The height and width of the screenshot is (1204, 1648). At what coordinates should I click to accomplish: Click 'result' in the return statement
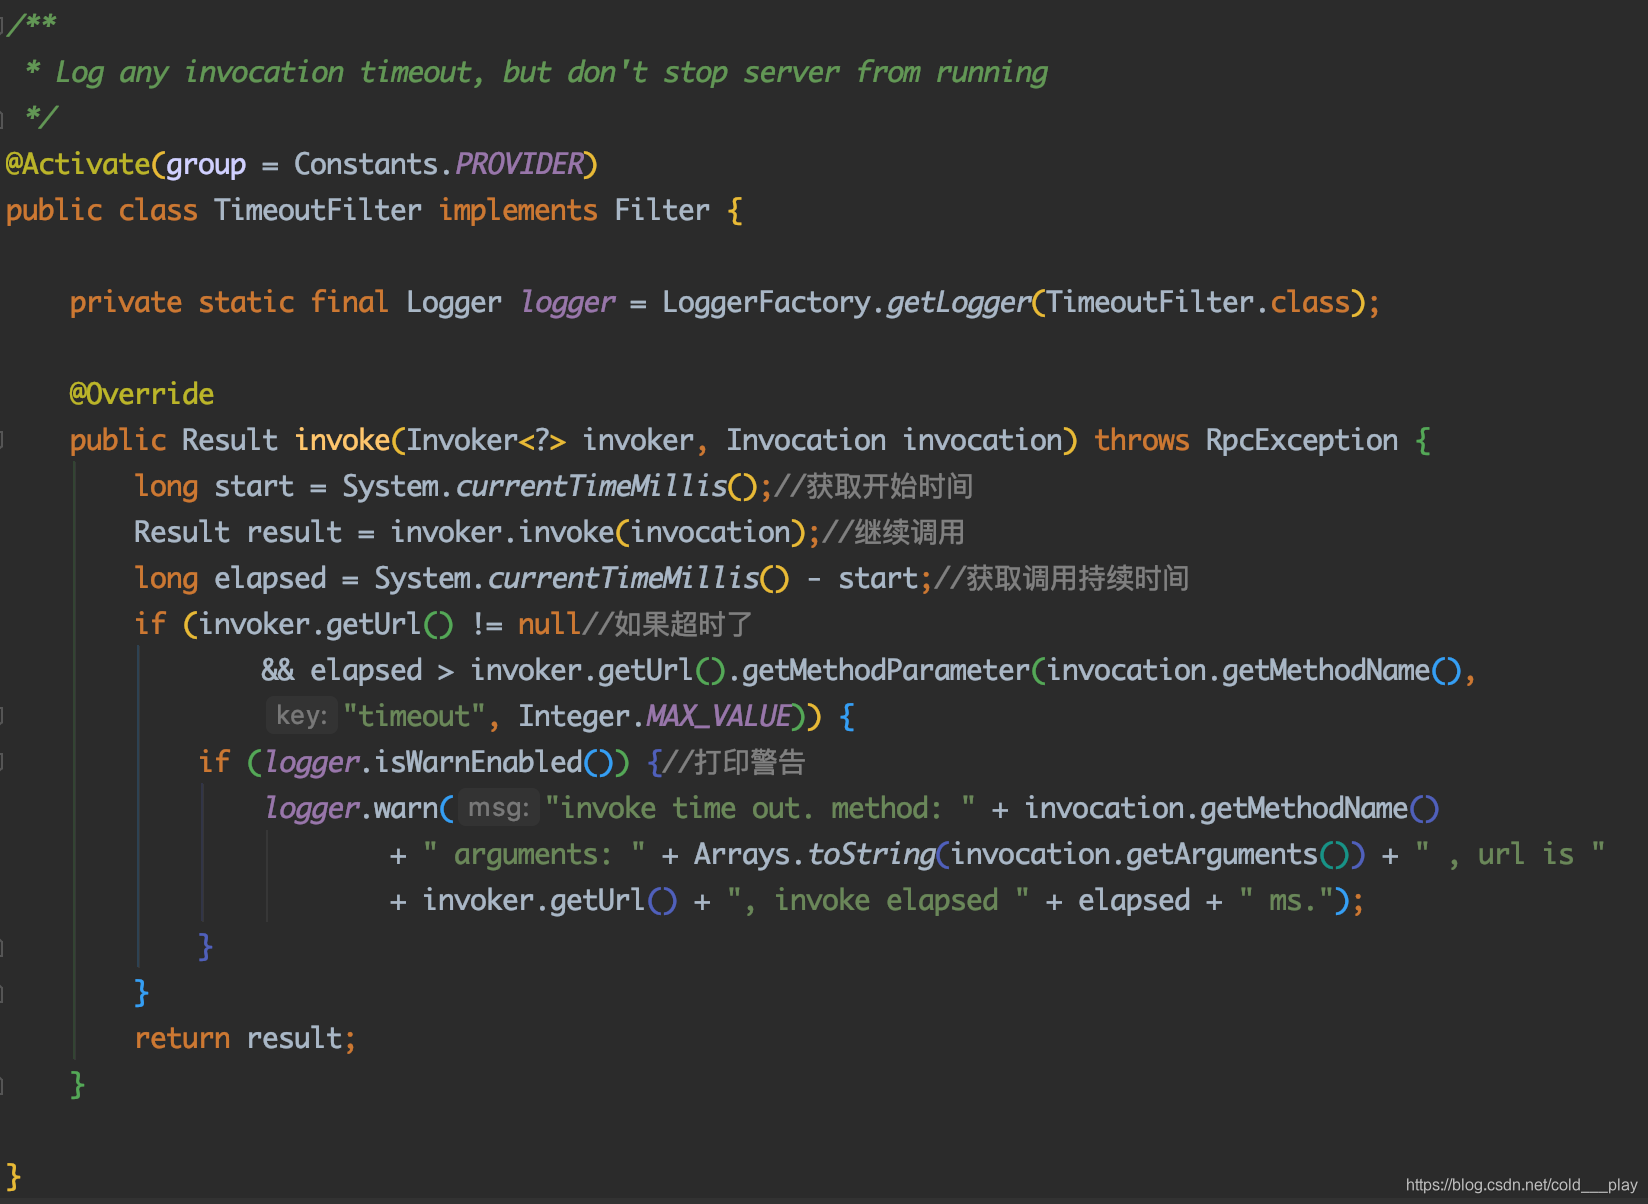pos(294,1038)
